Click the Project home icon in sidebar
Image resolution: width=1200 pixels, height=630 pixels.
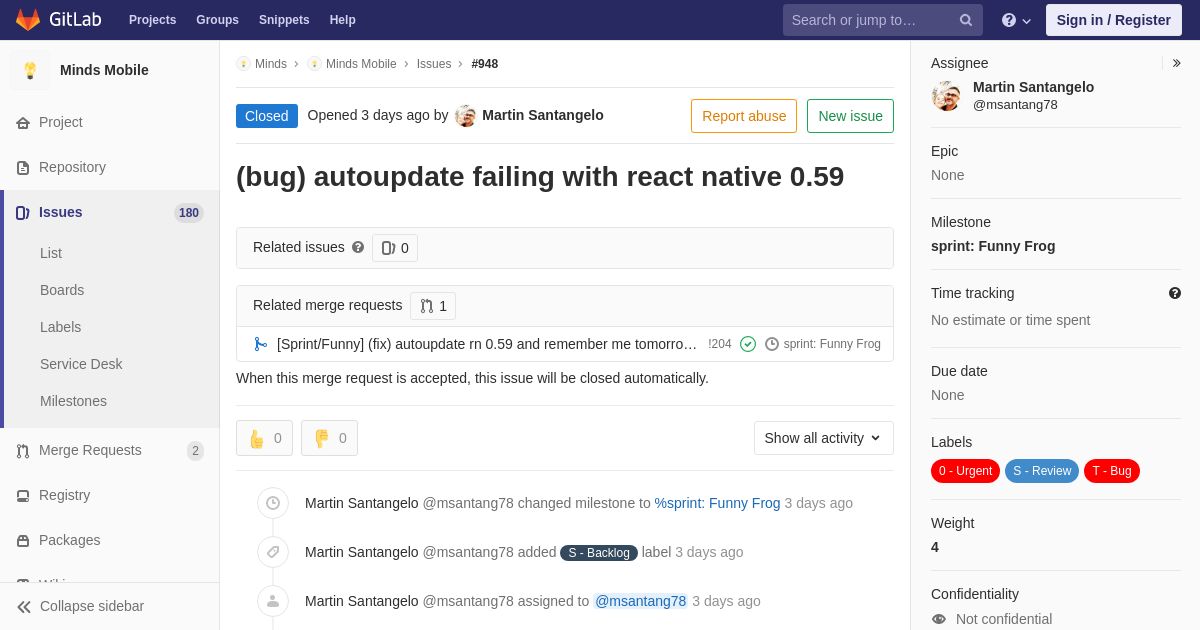pos(23,123)
